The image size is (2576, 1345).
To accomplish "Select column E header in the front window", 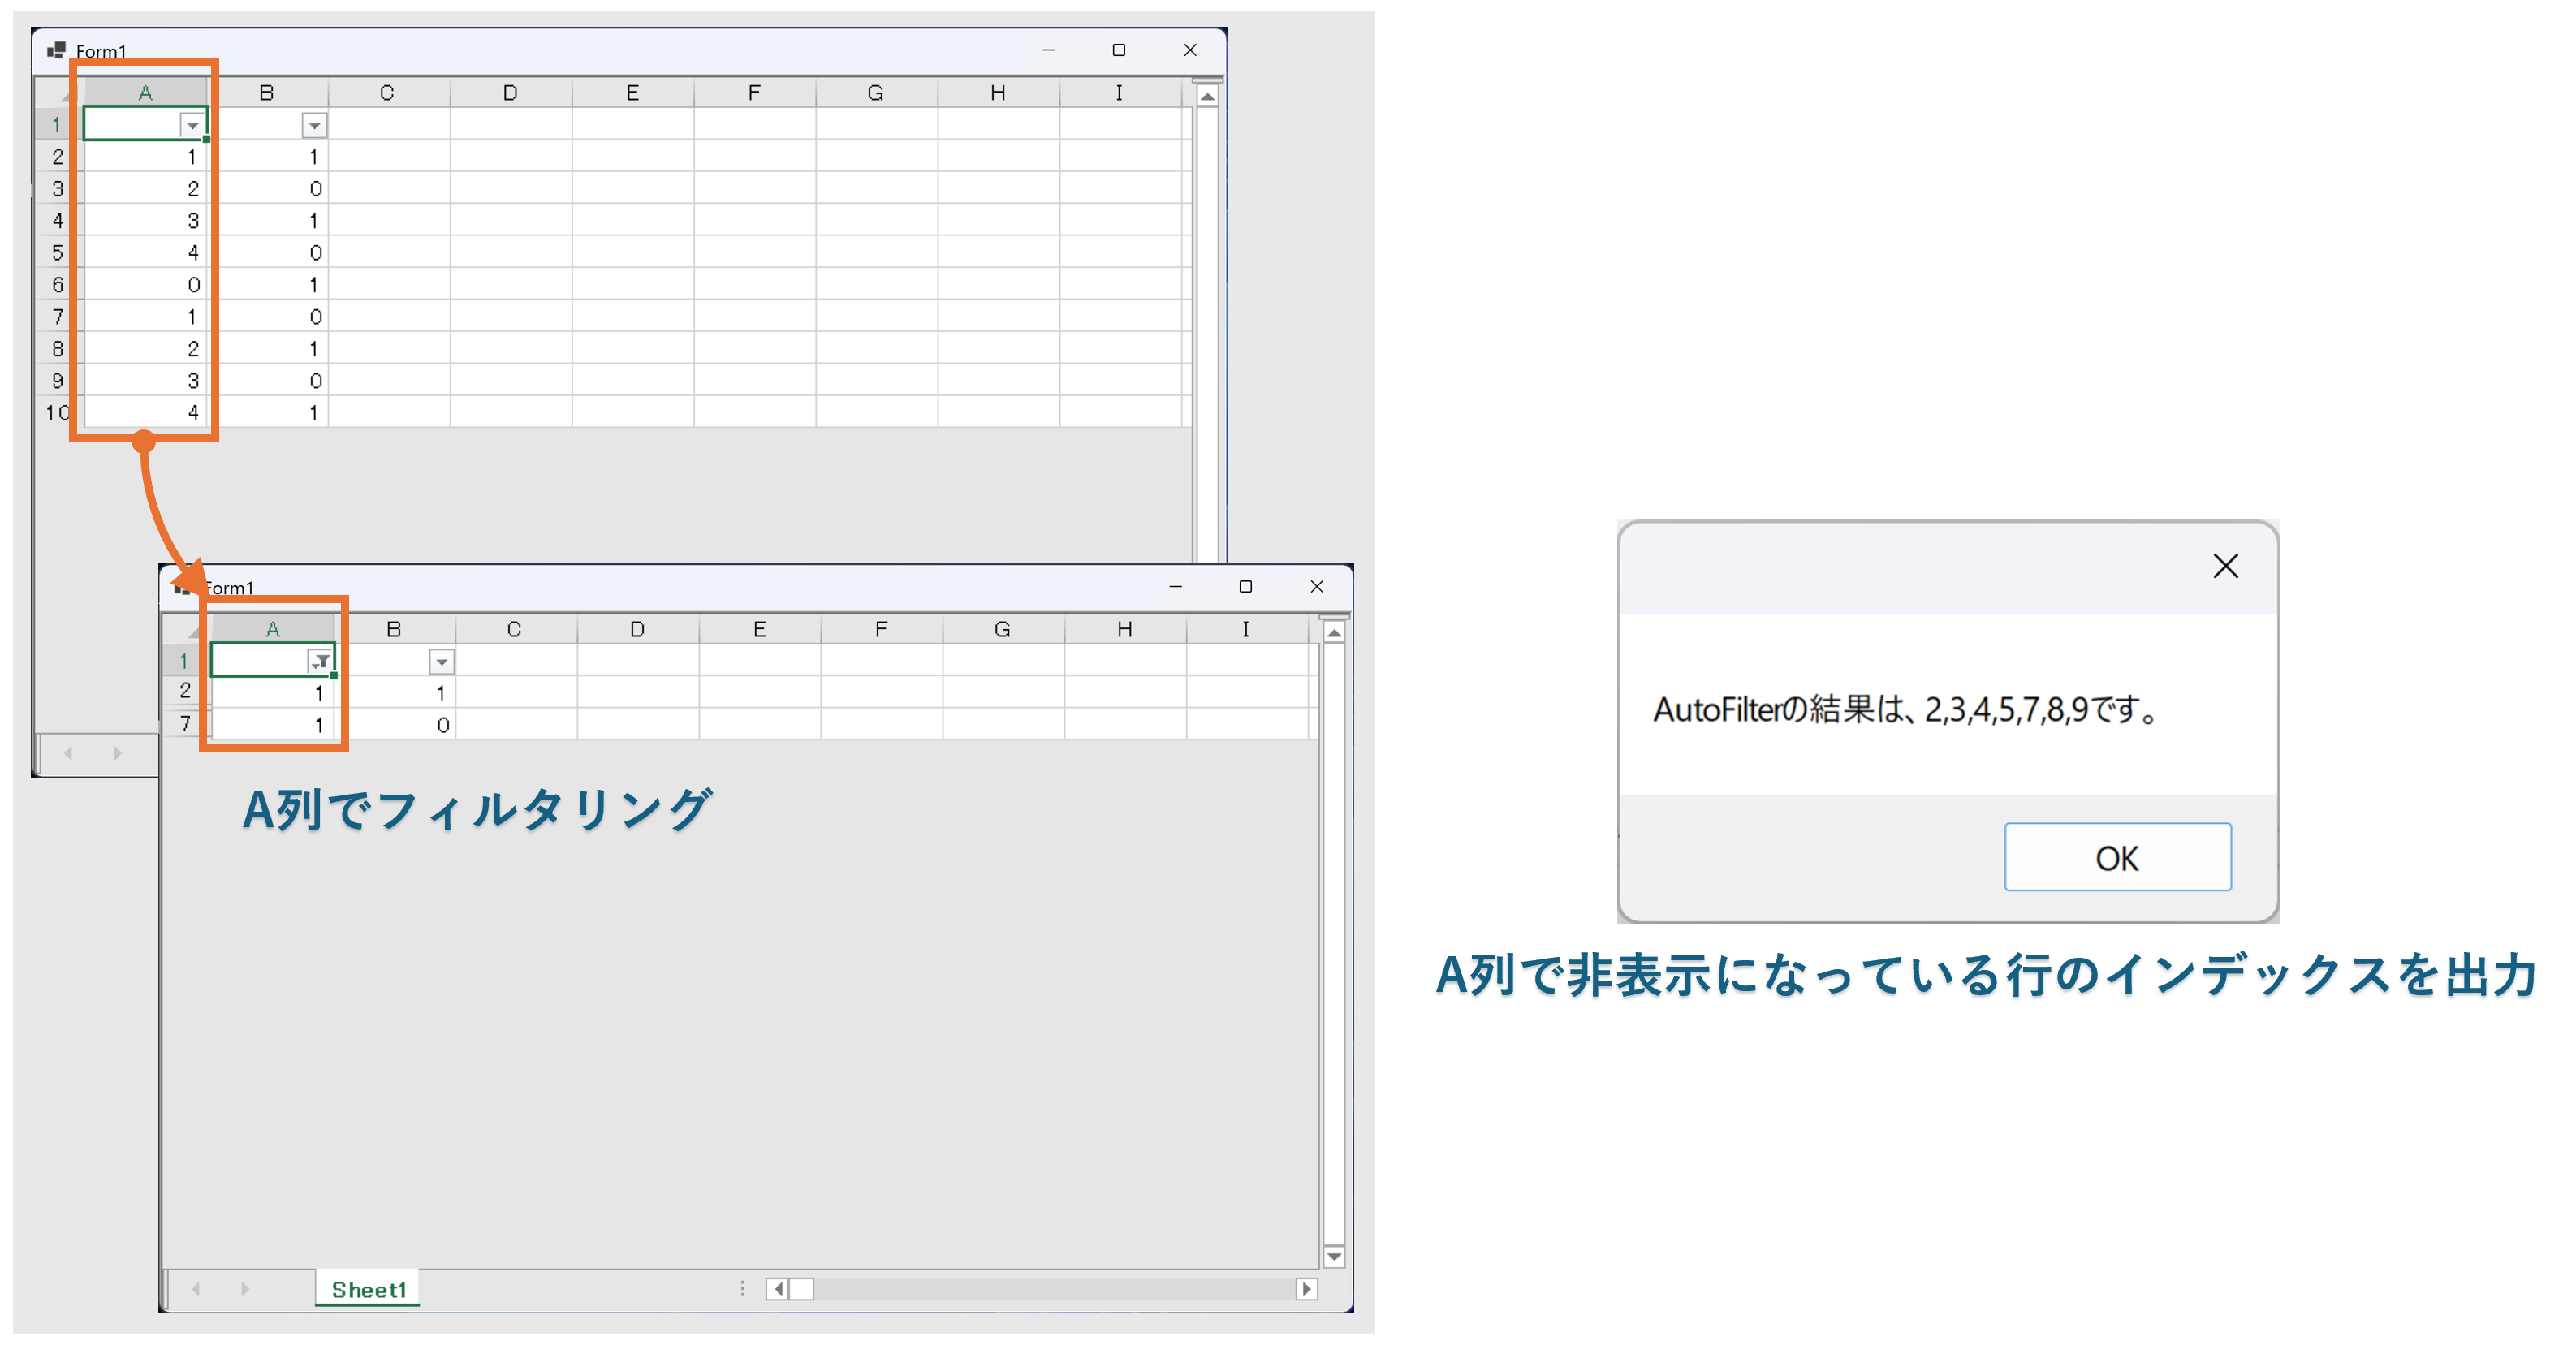I will tap(759, 629).
